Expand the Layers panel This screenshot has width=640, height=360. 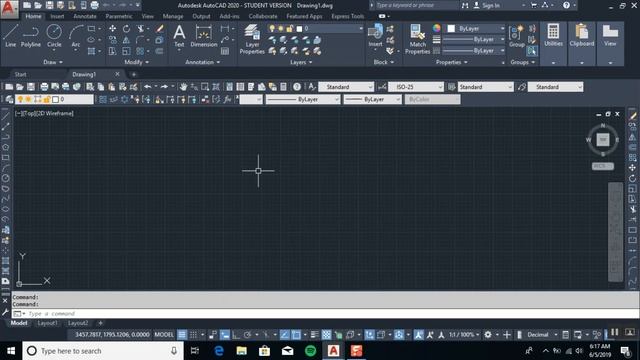pos(301,62)
